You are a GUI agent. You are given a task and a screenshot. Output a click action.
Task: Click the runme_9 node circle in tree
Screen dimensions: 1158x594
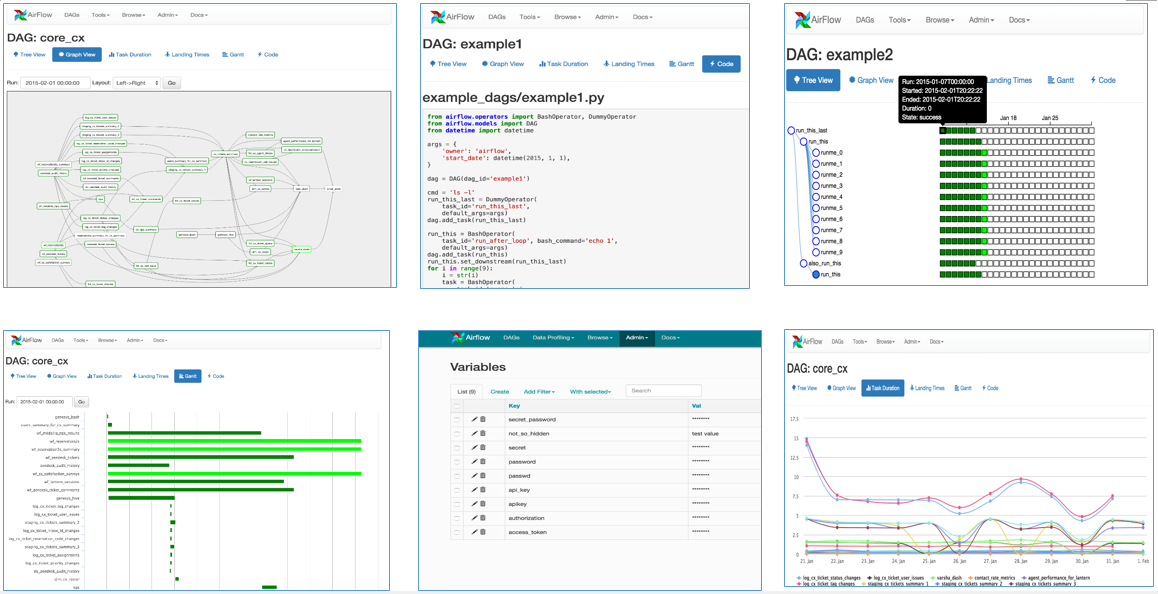[x=816, y=253]
